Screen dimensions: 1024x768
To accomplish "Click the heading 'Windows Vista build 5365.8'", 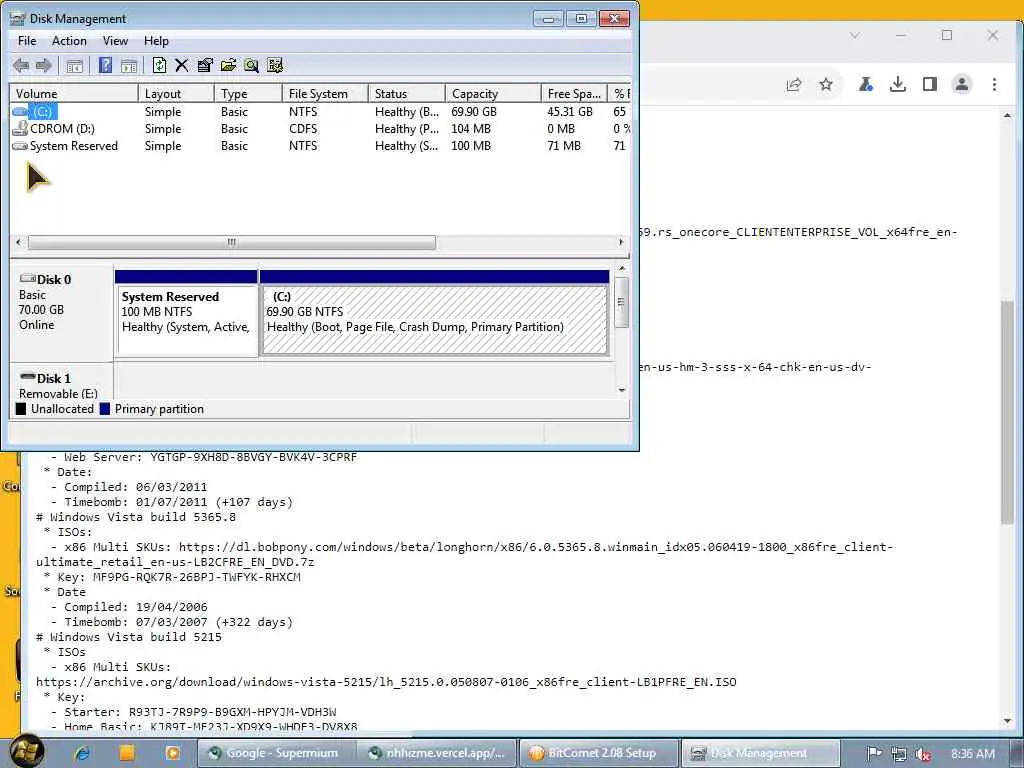I will tap(142, 517).
